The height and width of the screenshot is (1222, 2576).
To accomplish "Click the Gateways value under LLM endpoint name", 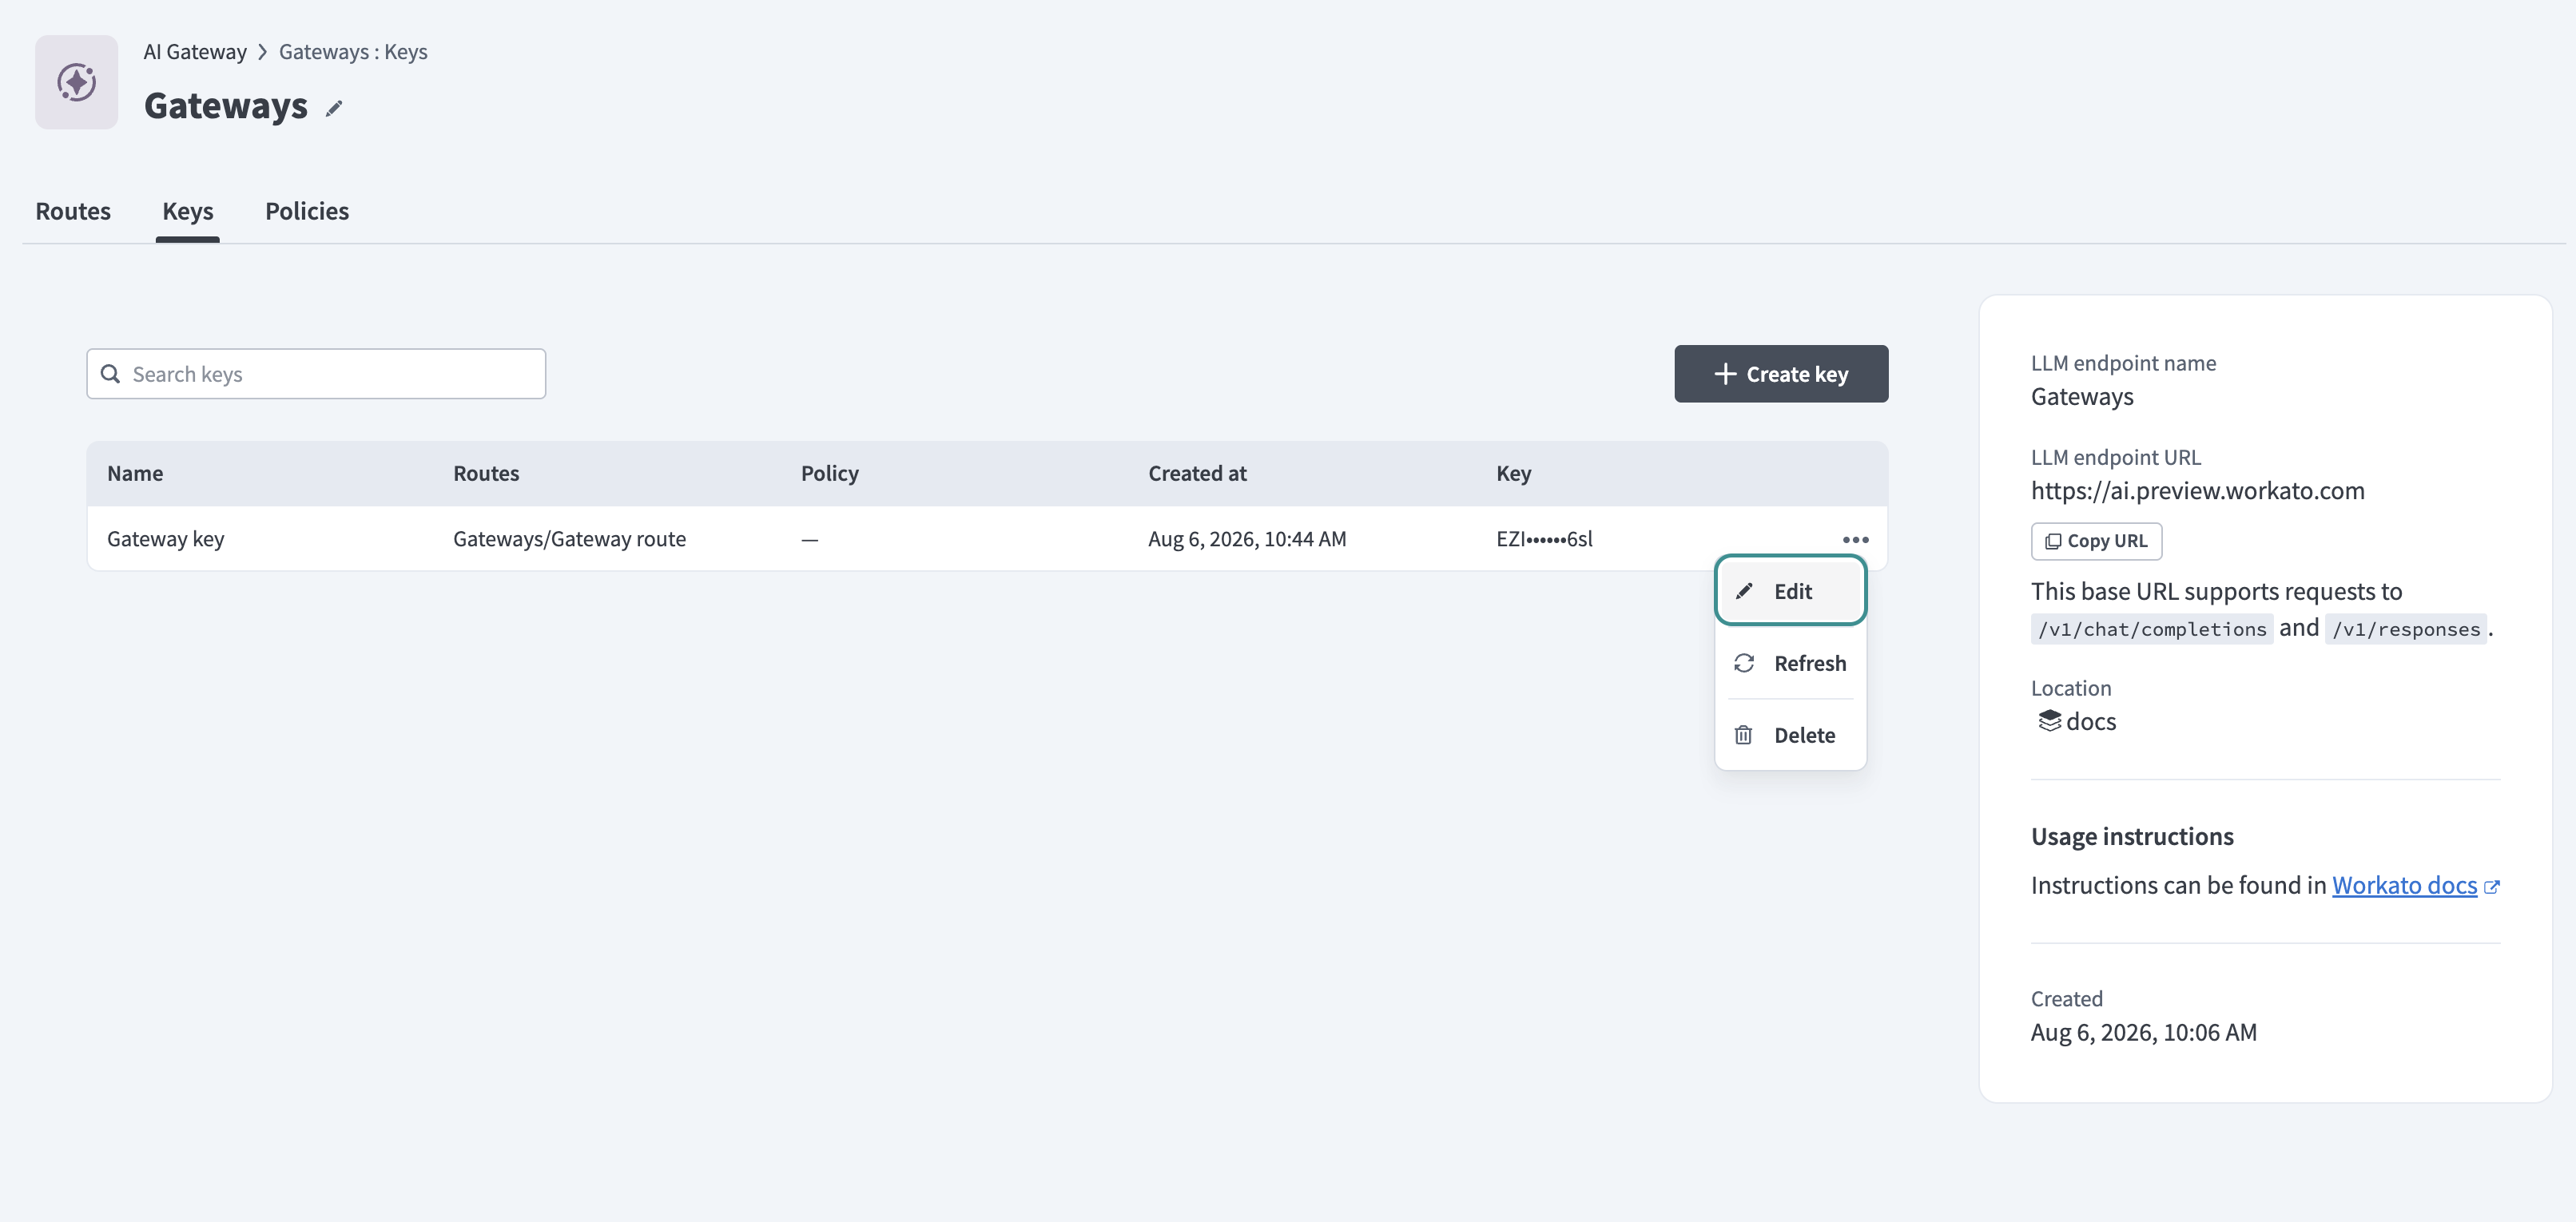I will [x=2082, y=396].
